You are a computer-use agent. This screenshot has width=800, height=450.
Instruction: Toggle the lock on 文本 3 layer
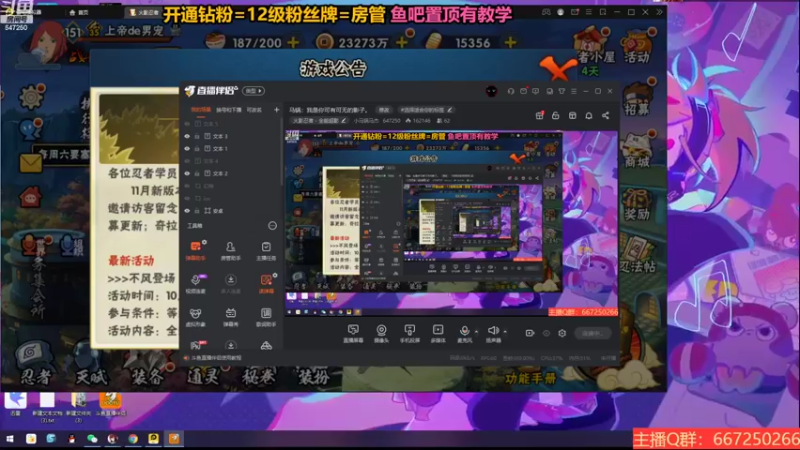point(197,136)
